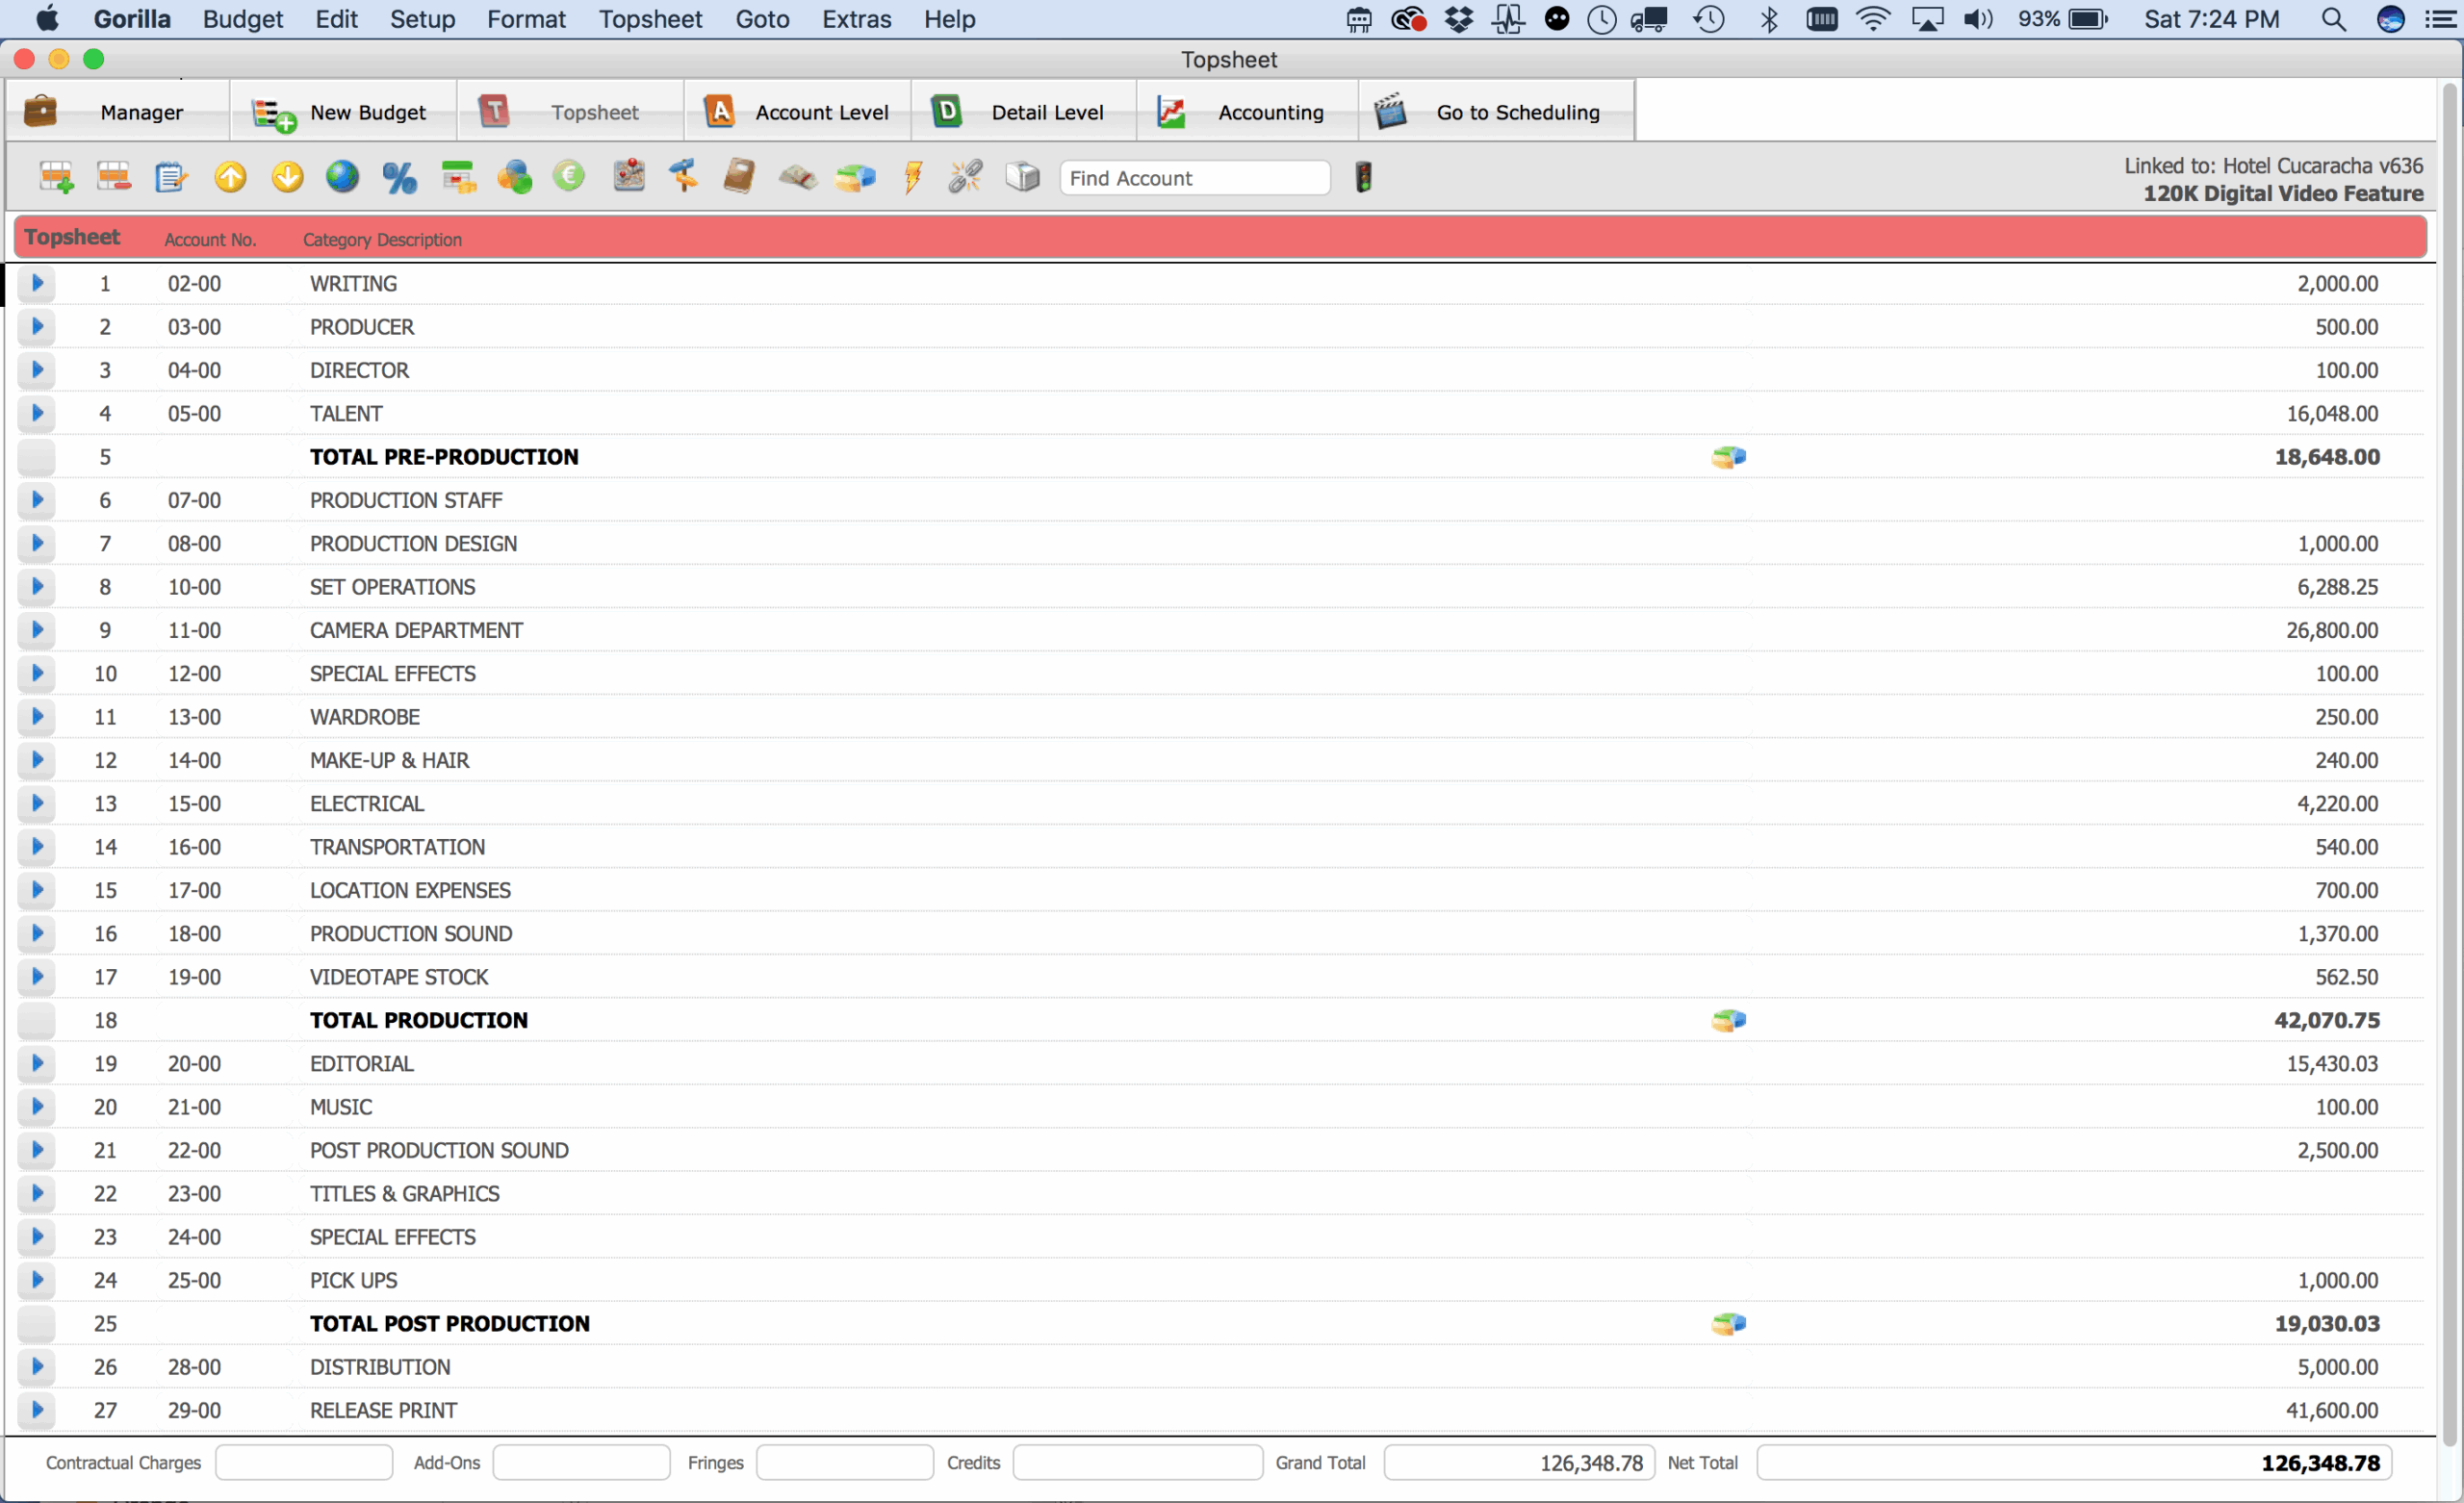
Task: Open the percentage fringes tool
Action: click(x=399, y=177)
